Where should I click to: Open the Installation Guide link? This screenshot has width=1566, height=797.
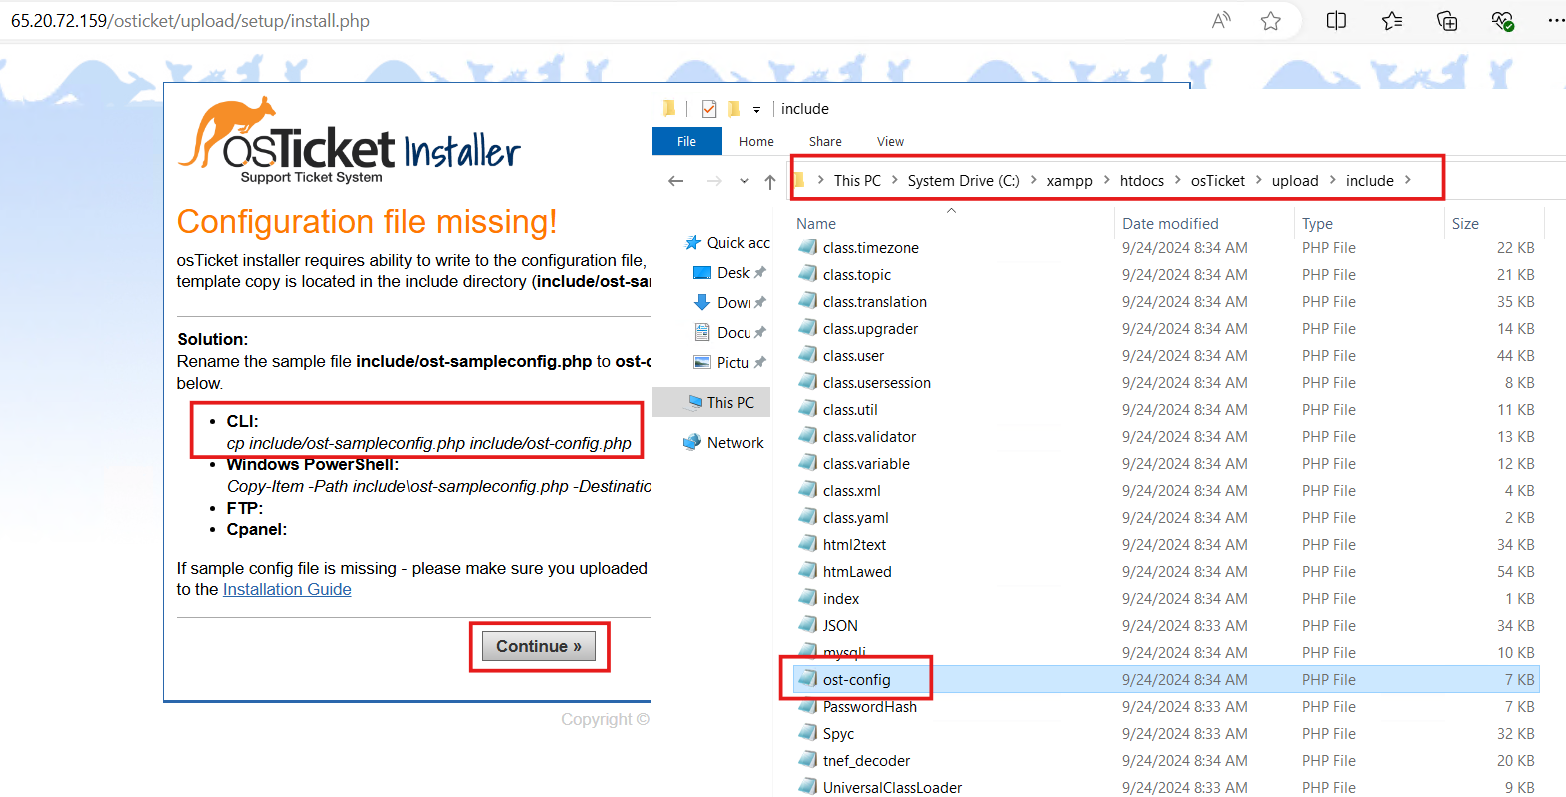tap(287, 589)
